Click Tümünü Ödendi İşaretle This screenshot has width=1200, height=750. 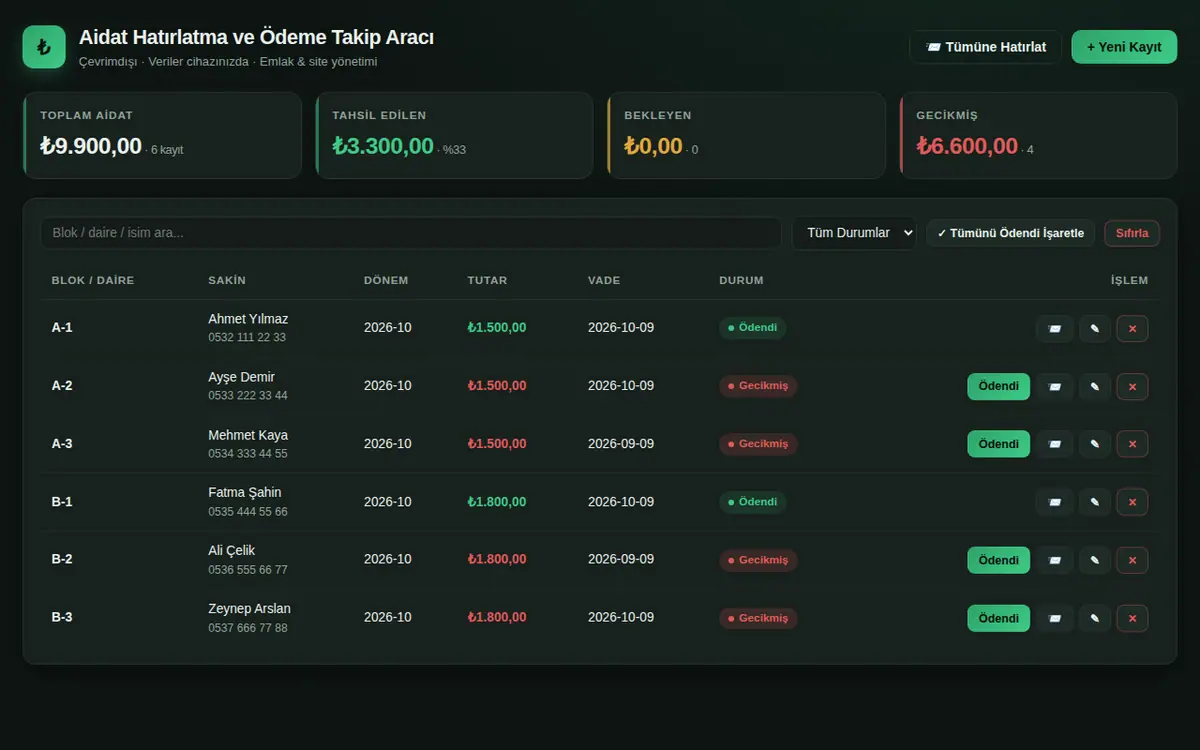1011,233
